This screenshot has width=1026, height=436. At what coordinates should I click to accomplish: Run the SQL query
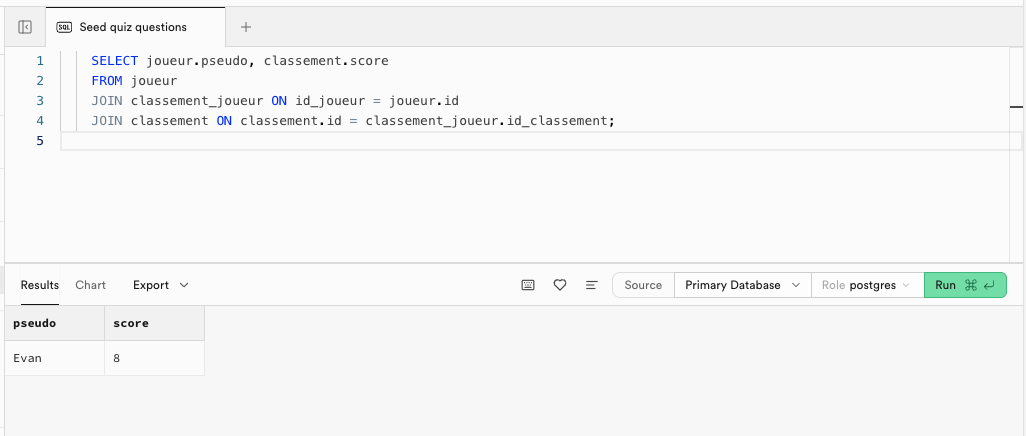coord(964,285)
